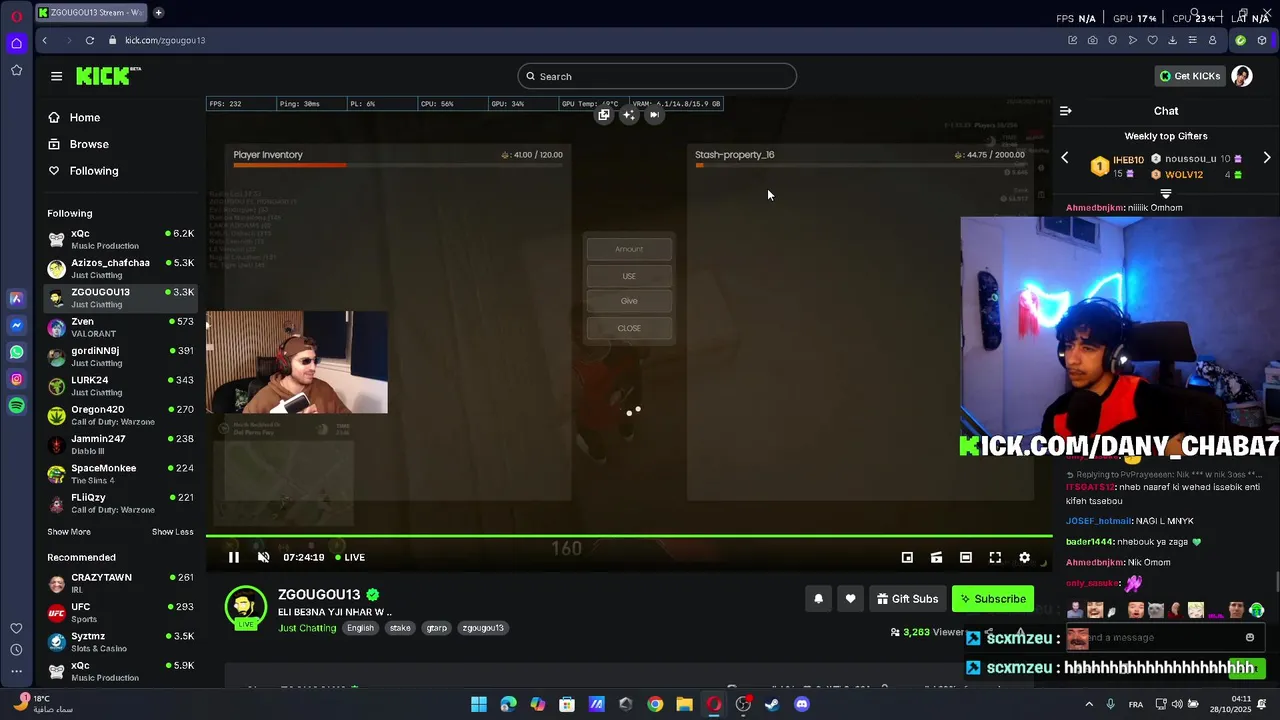The height and width of the screenshot is (720, 1280).
Task: Take Opera snapshot with camera icon
Action: [x=1092, y=40]
